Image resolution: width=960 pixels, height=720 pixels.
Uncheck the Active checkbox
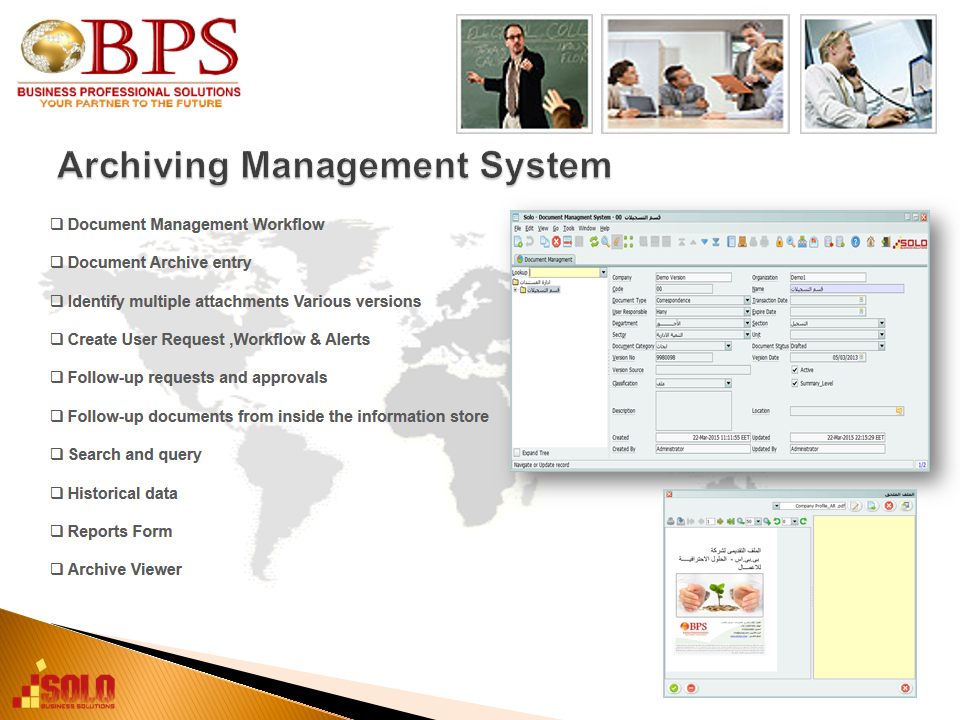pos(794,370)
